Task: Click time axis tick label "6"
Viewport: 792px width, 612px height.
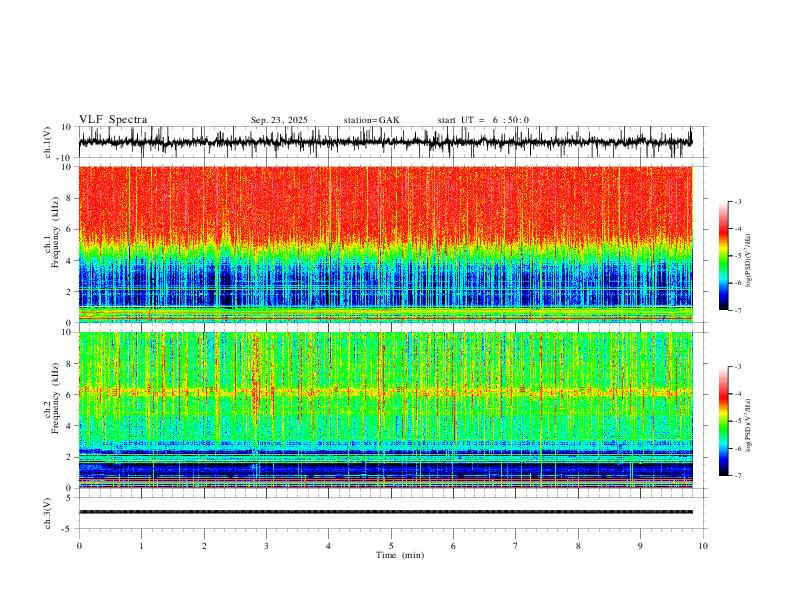Action: coord(454,546)
